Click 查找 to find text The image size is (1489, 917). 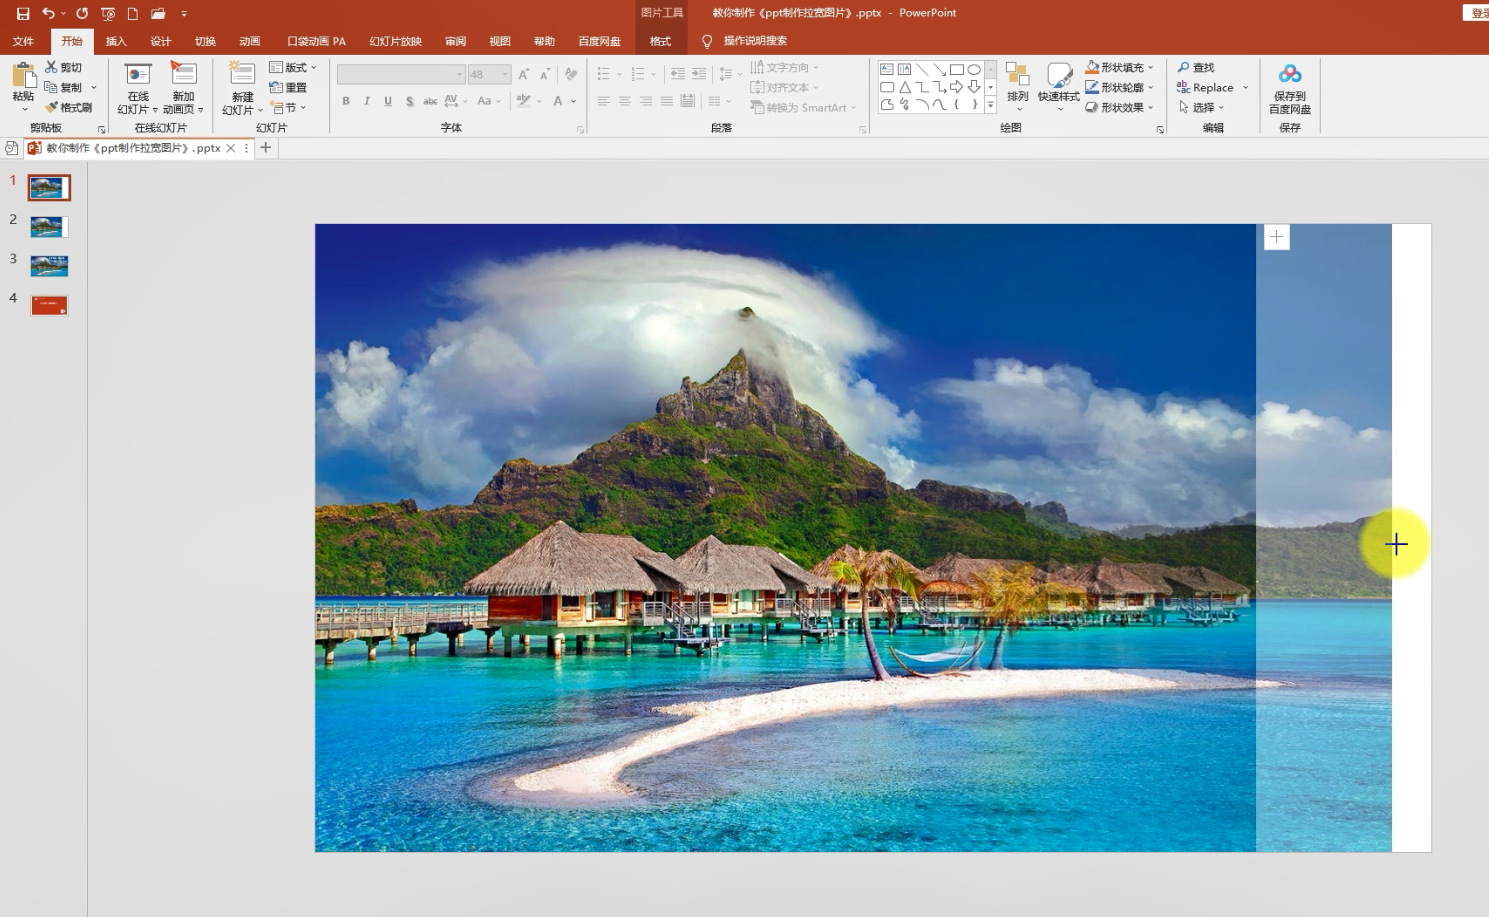[1196, 67]
